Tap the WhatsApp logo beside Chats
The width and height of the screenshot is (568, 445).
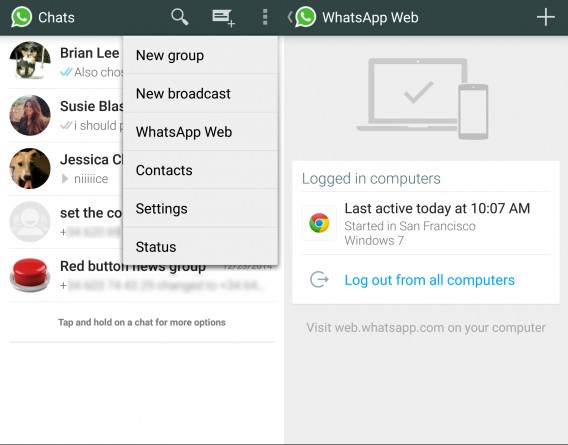[x=21, y=17]
